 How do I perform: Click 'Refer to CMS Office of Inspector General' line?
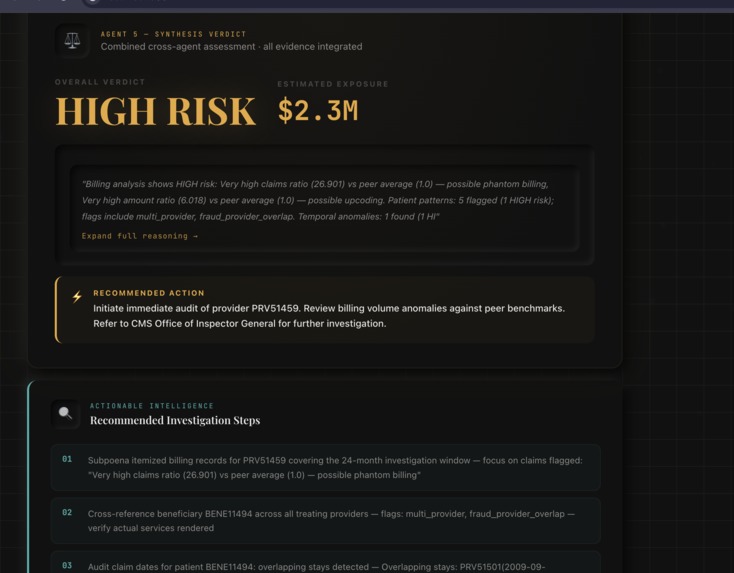pyautogui.click(x=240, y=323)
